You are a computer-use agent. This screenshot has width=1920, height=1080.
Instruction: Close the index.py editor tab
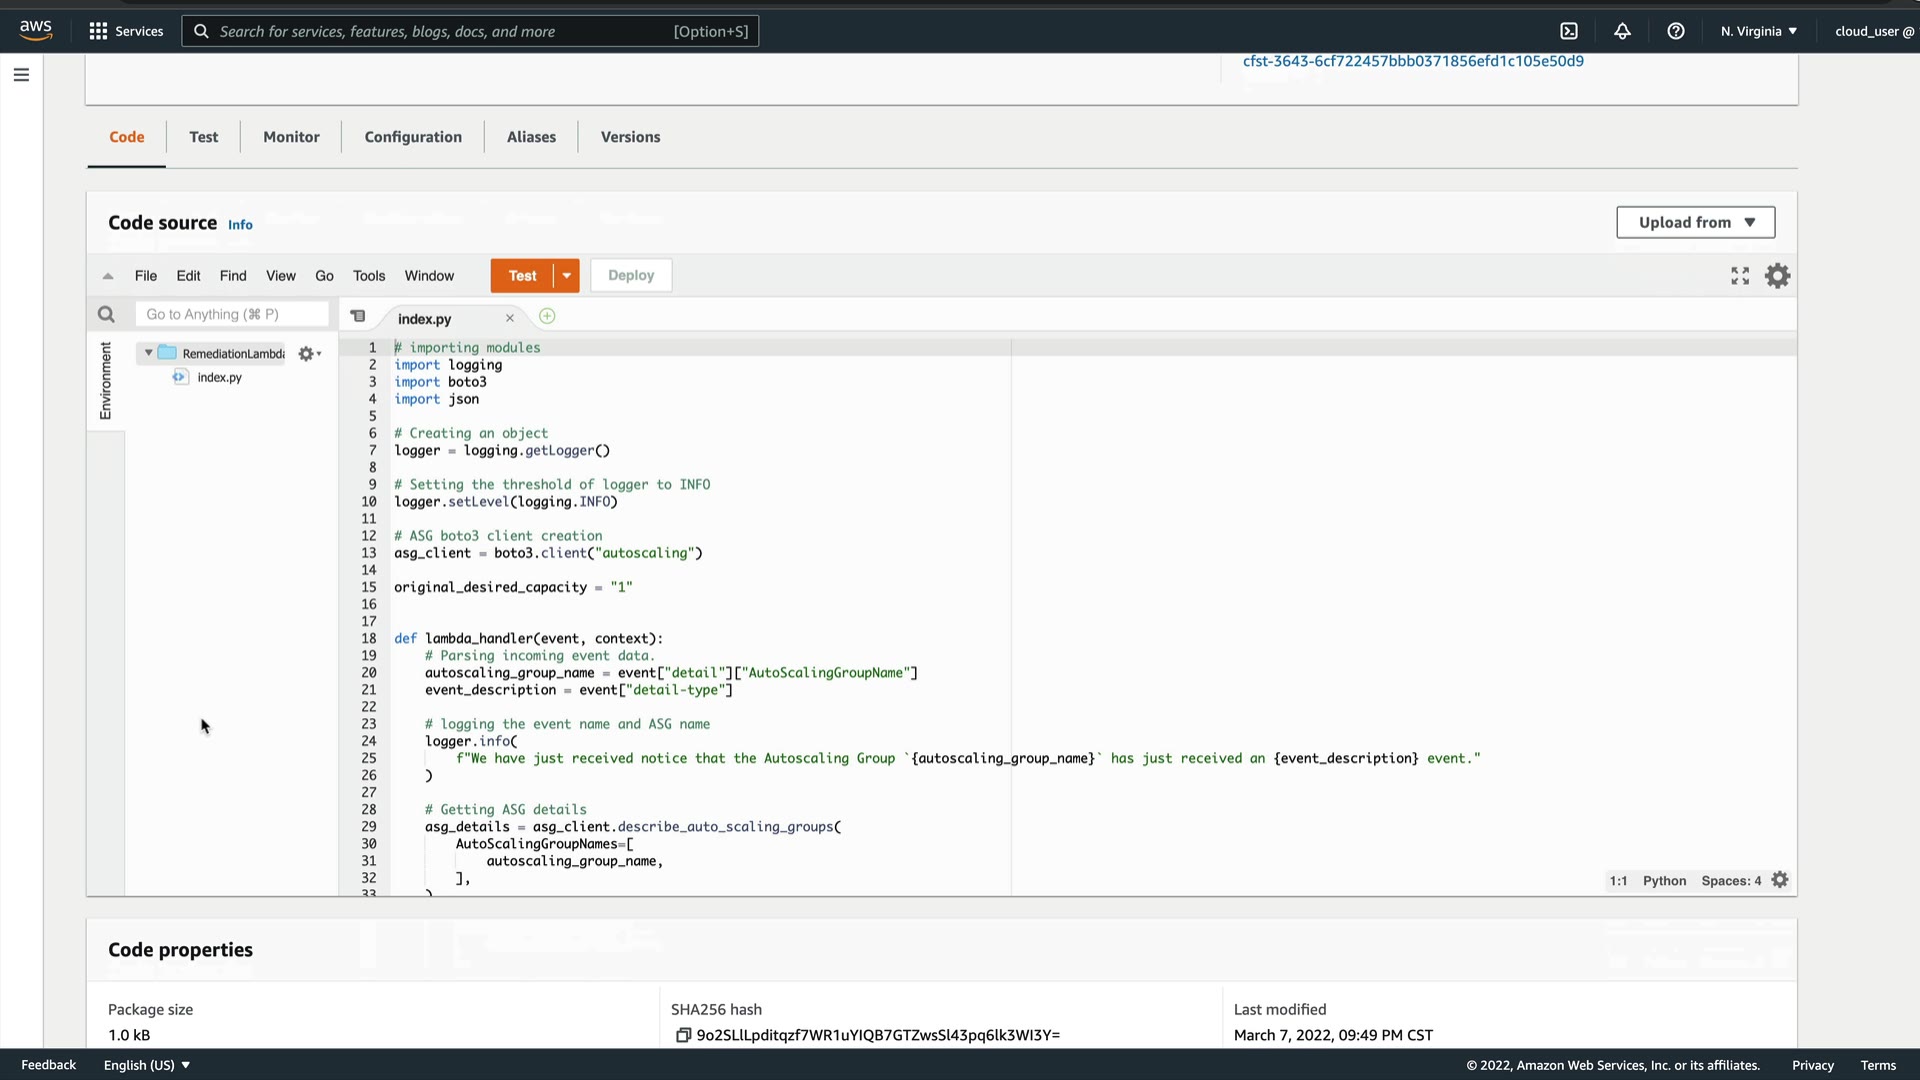[510, 319]
